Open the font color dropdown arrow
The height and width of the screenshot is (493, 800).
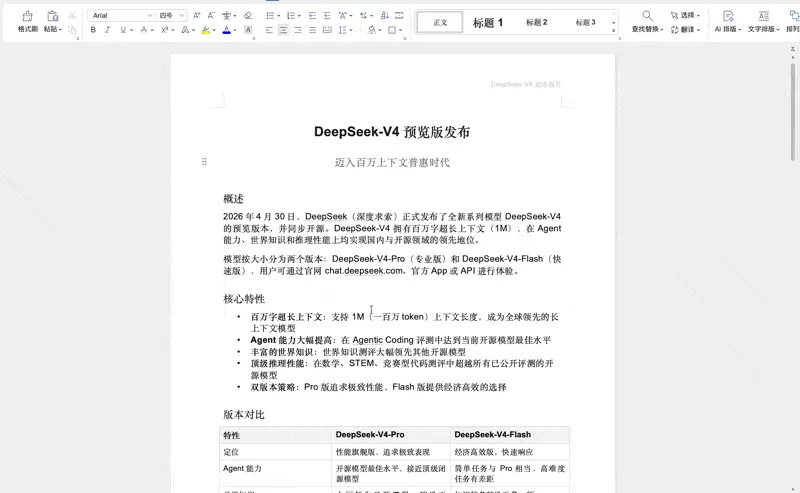click(x=234, y=30)
